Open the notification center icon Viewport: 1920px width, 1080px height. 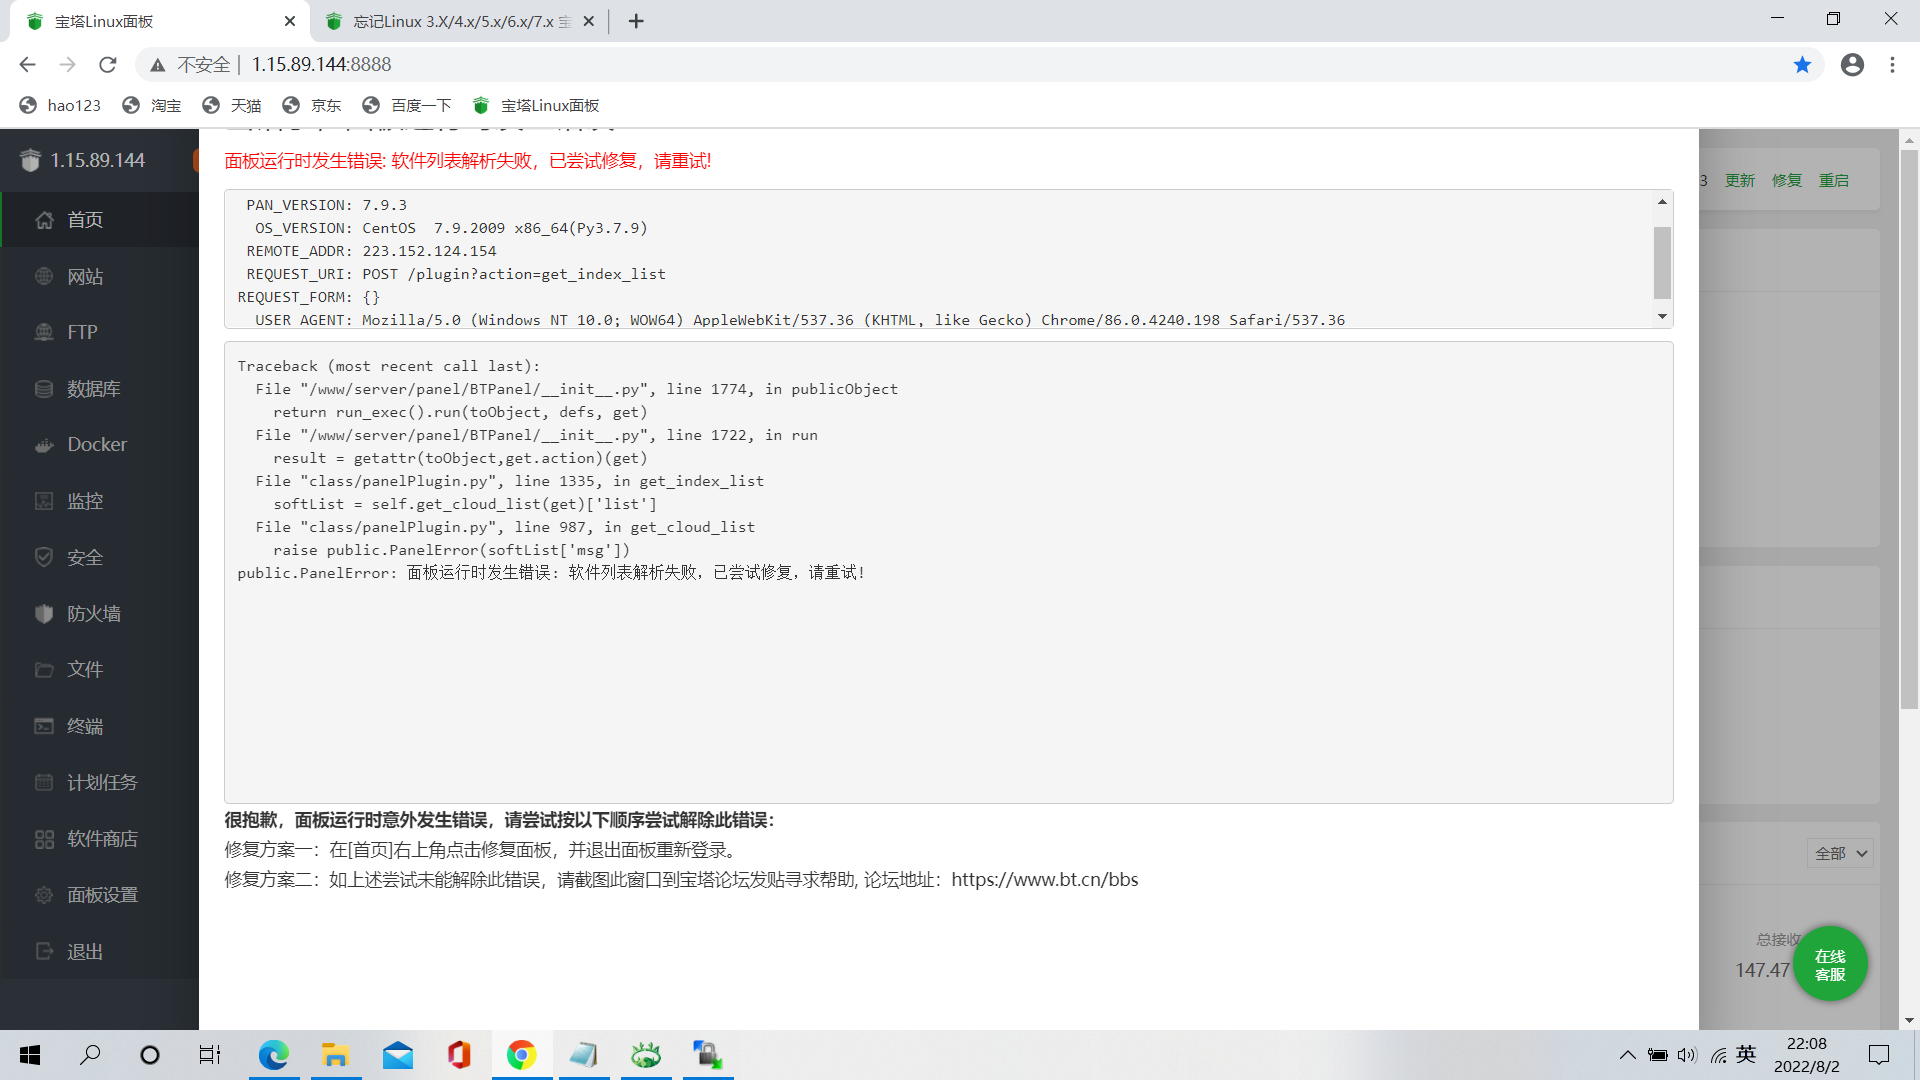(x=1879, y=1055)
